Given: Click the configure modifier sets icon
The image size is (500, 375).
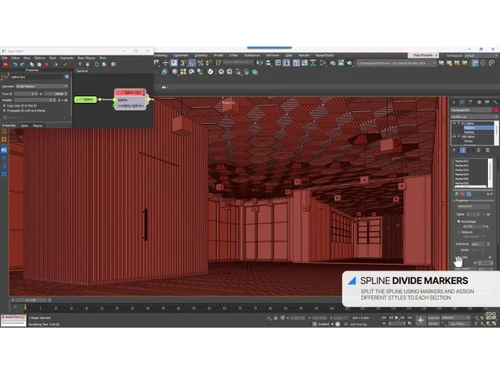Looking at the screenshot, I should [488, 150].
